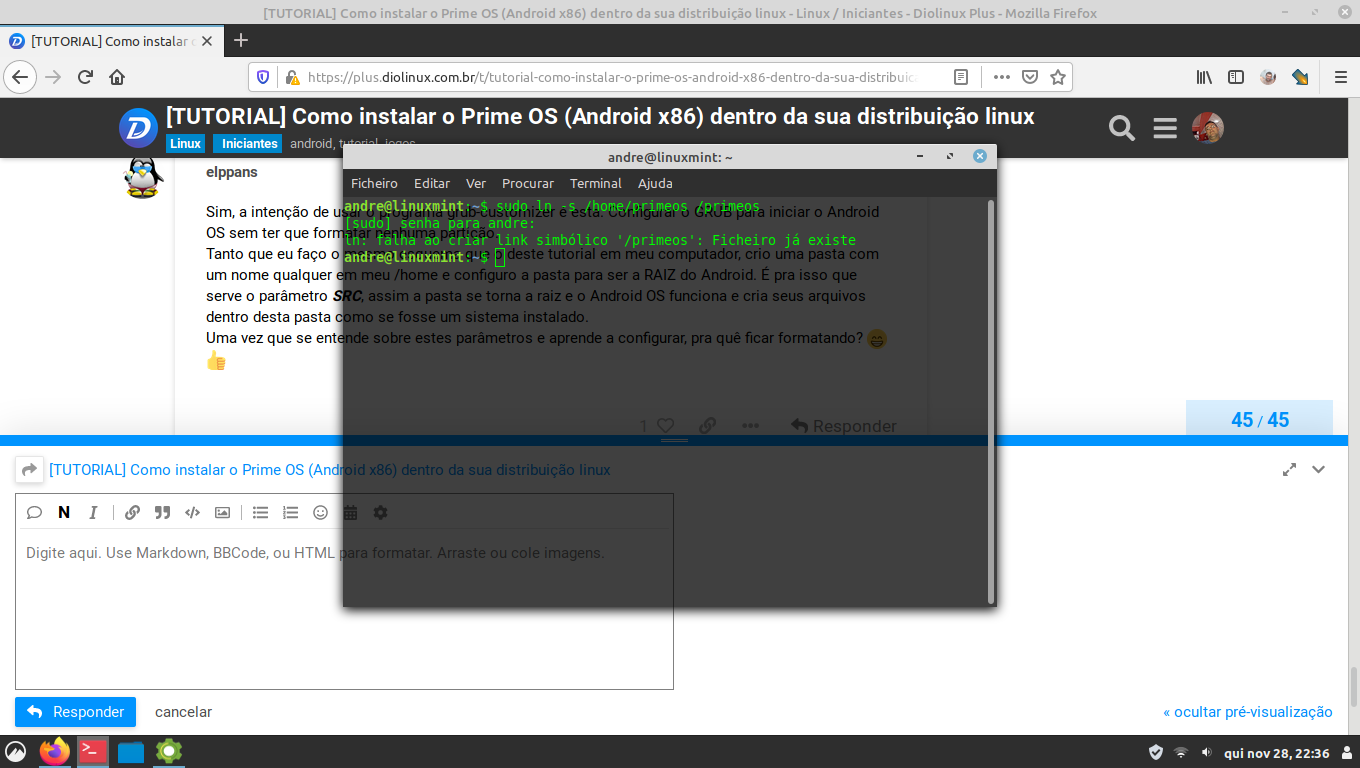Hide preview via ocultar pré-visualização
Screen dimensions: 1360x768
click(1248, 712)
